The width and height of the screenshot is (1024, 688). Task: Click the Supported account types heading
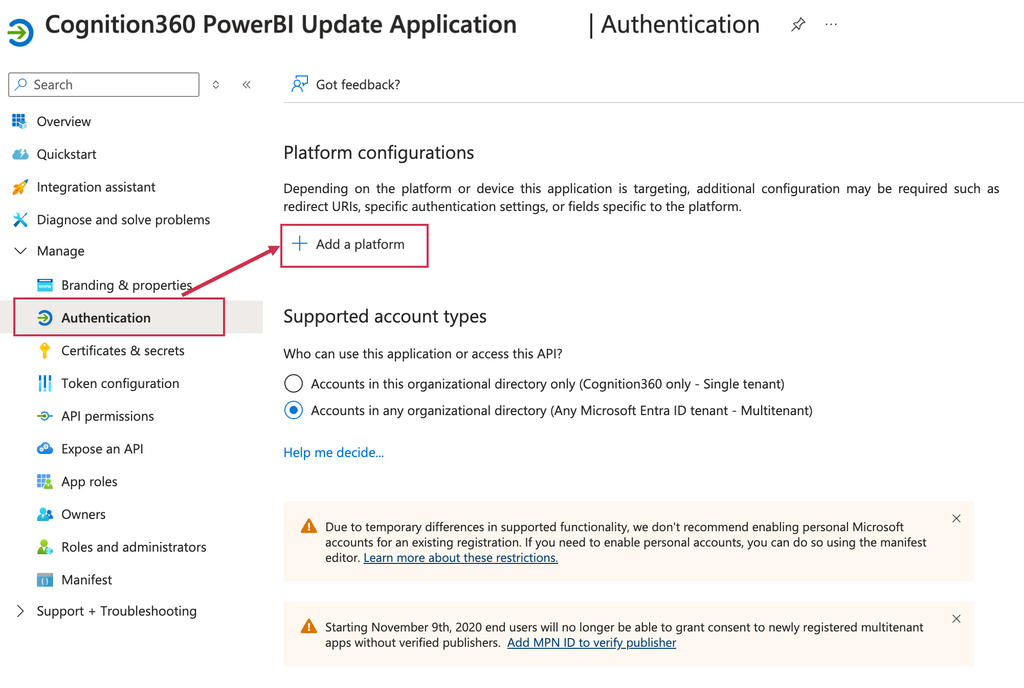point(385,316)
